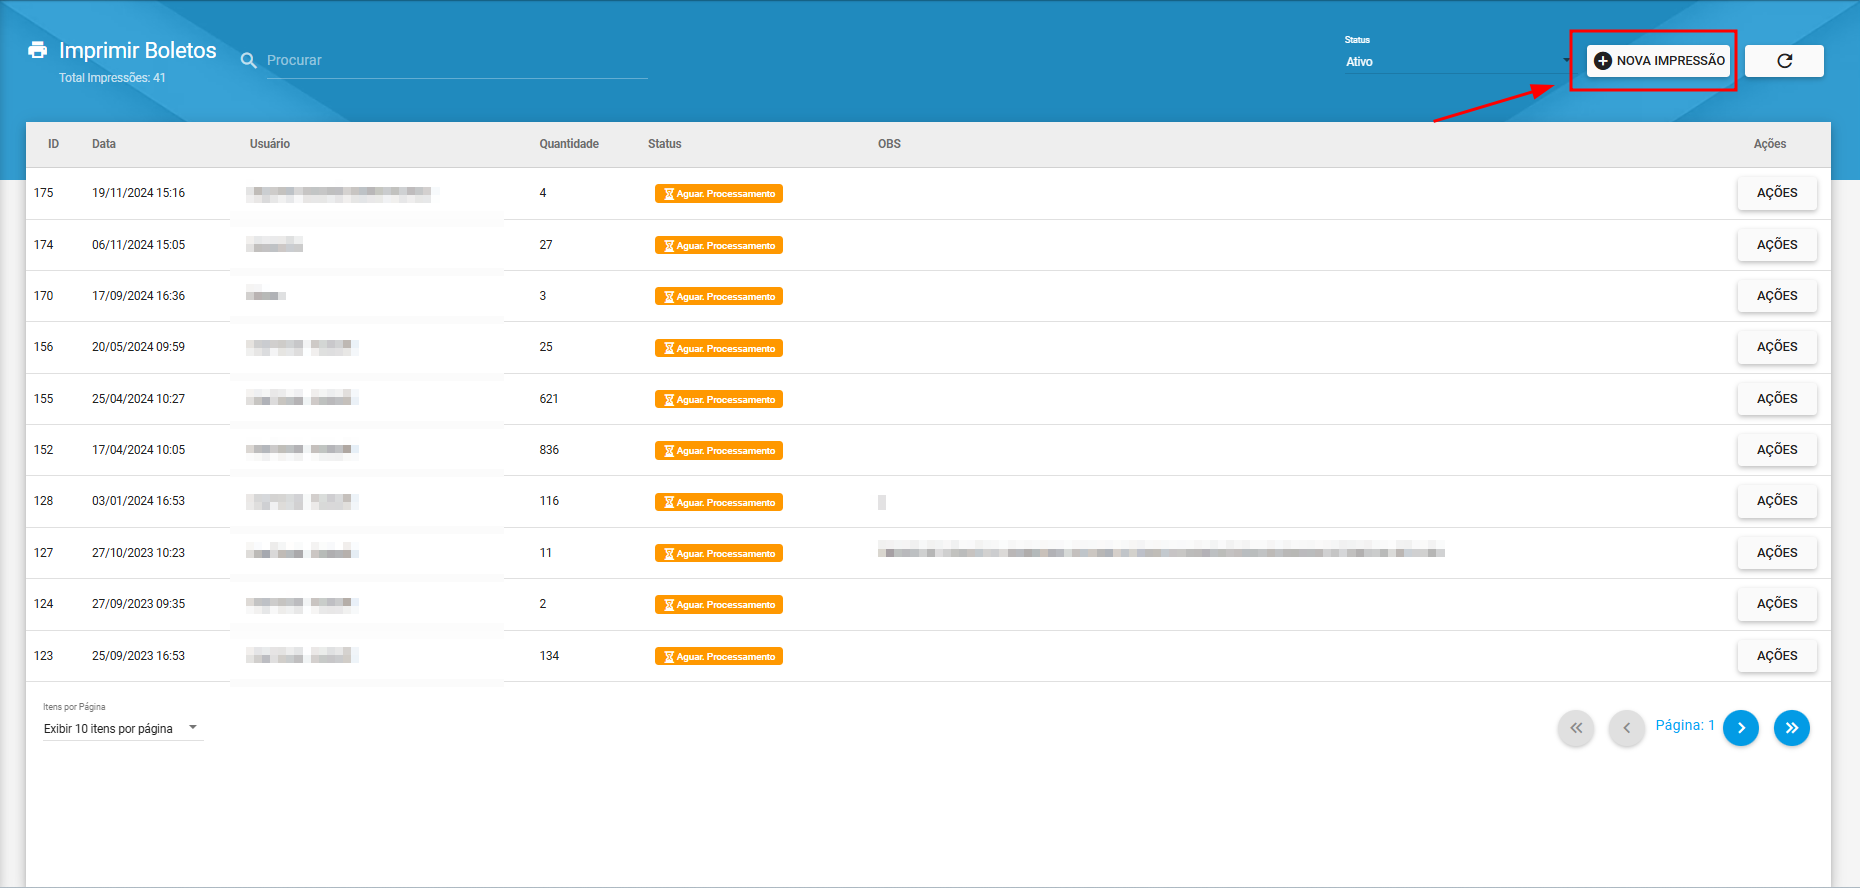The image size is (1860, 888).
Task: Click the magnifier search icon
Action: click(249, 61)
